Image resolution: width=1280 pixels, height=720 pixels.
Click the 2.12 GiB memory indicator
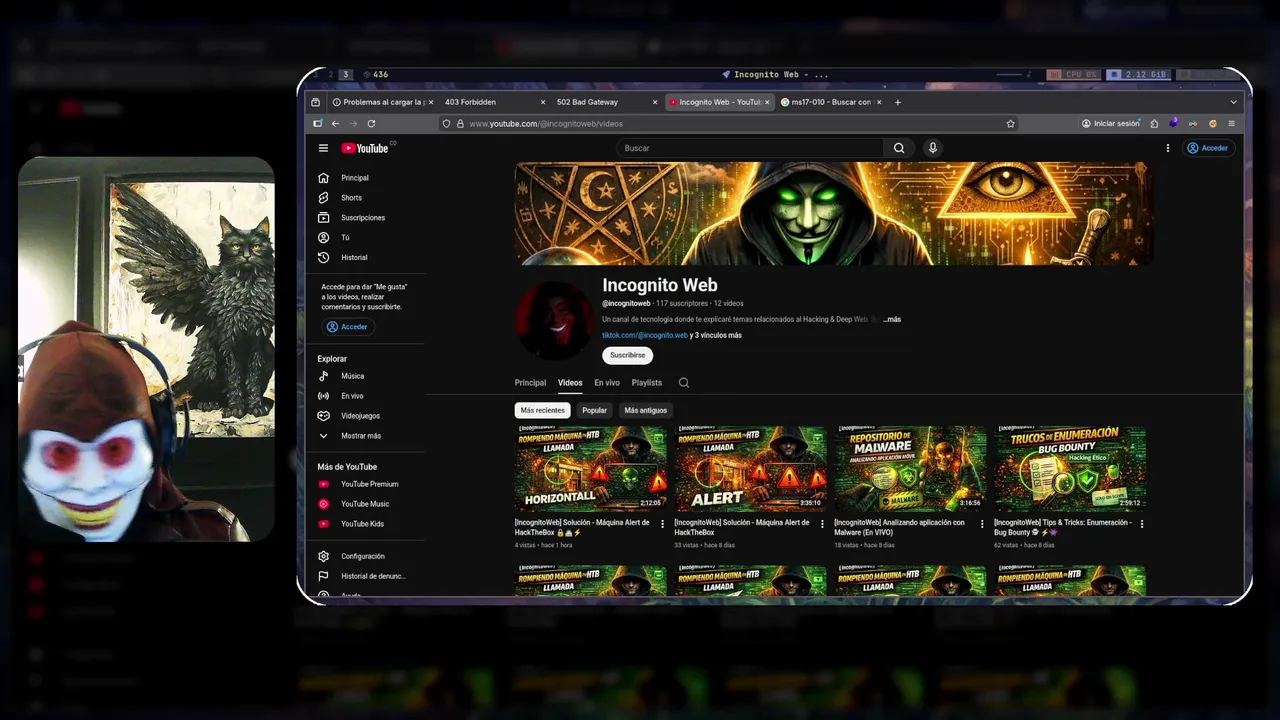coord(1138,75)
